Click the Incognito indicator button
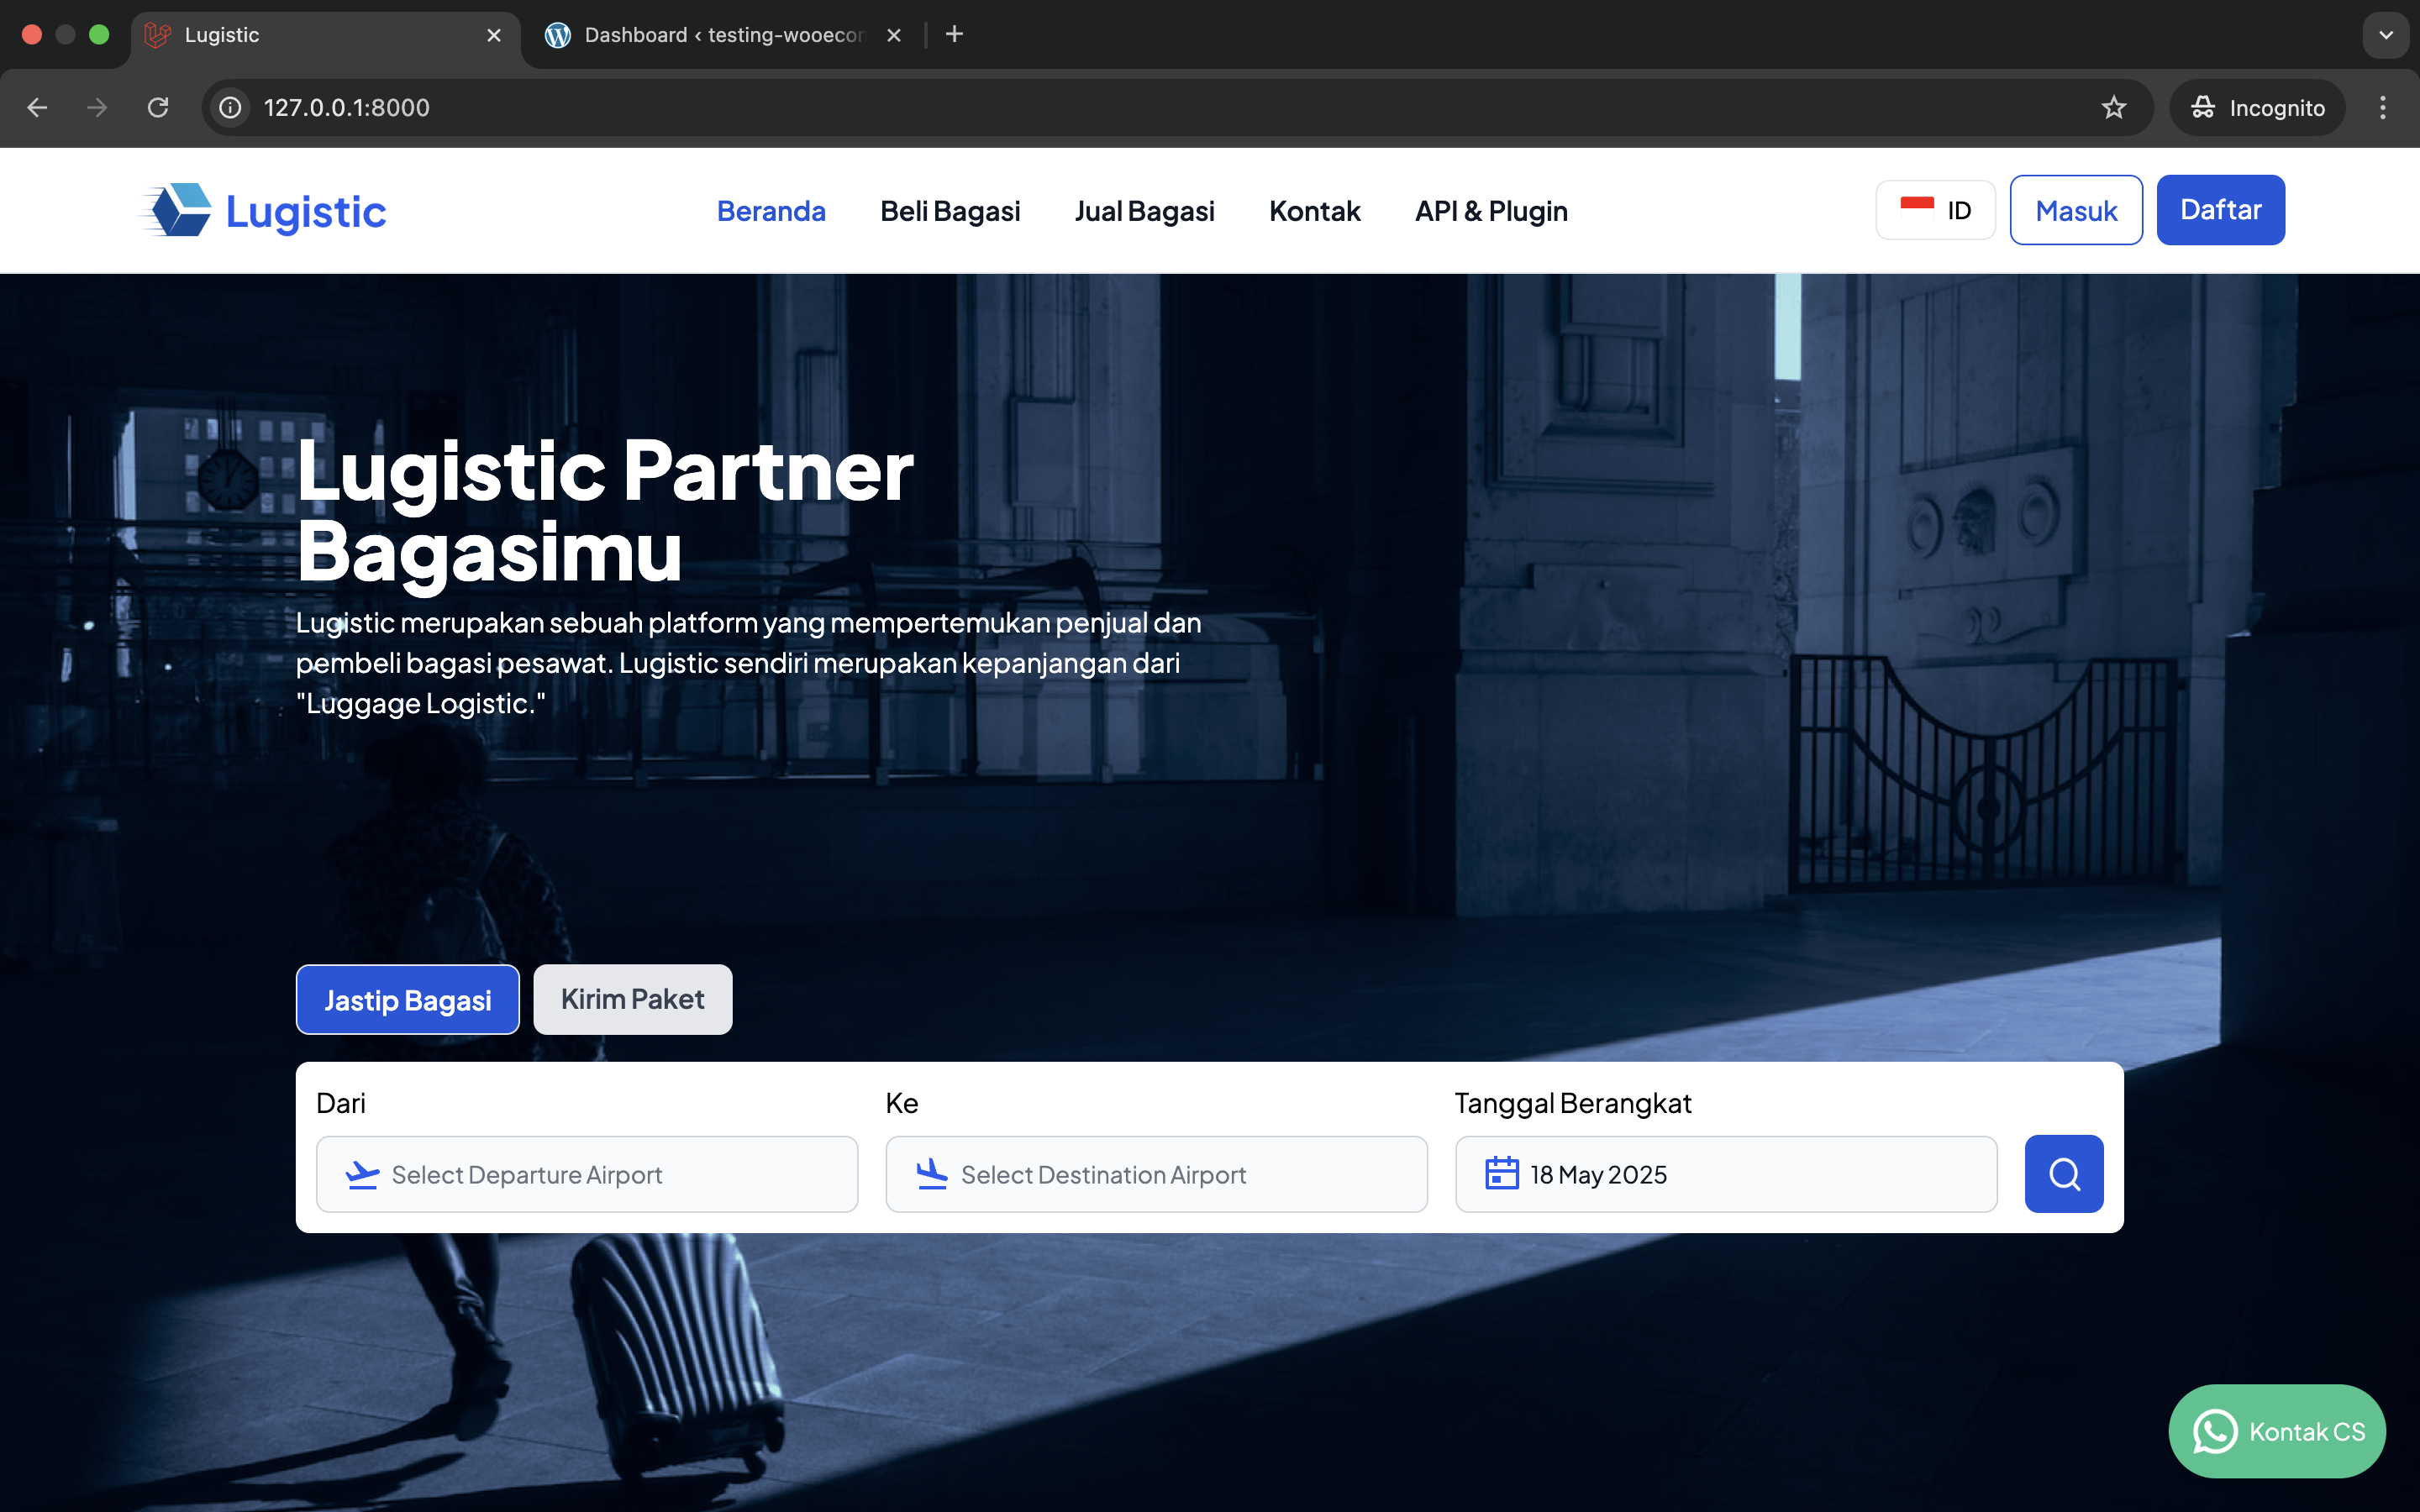2420x1512 pixels. pos(2257,107)
